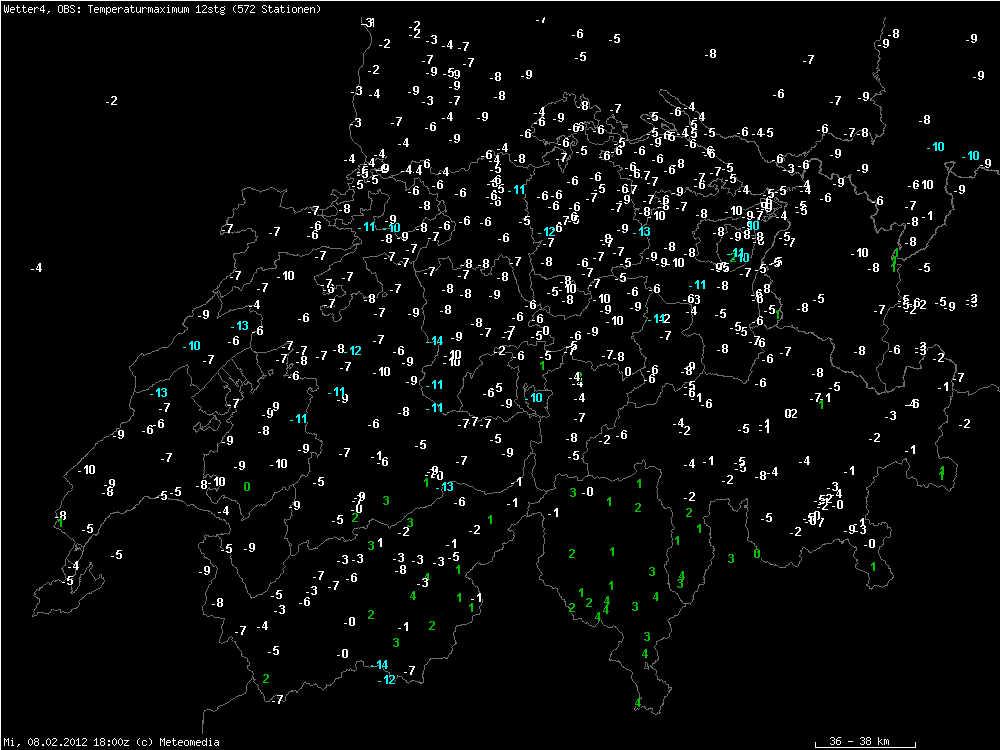Select the green 2 near the southwest border tip
Viewport: 1000px width, 750px height.
tap(266, 679)
